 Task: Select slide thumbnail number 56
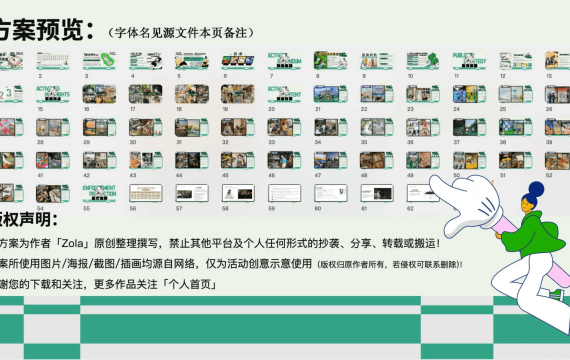(145, 193)
